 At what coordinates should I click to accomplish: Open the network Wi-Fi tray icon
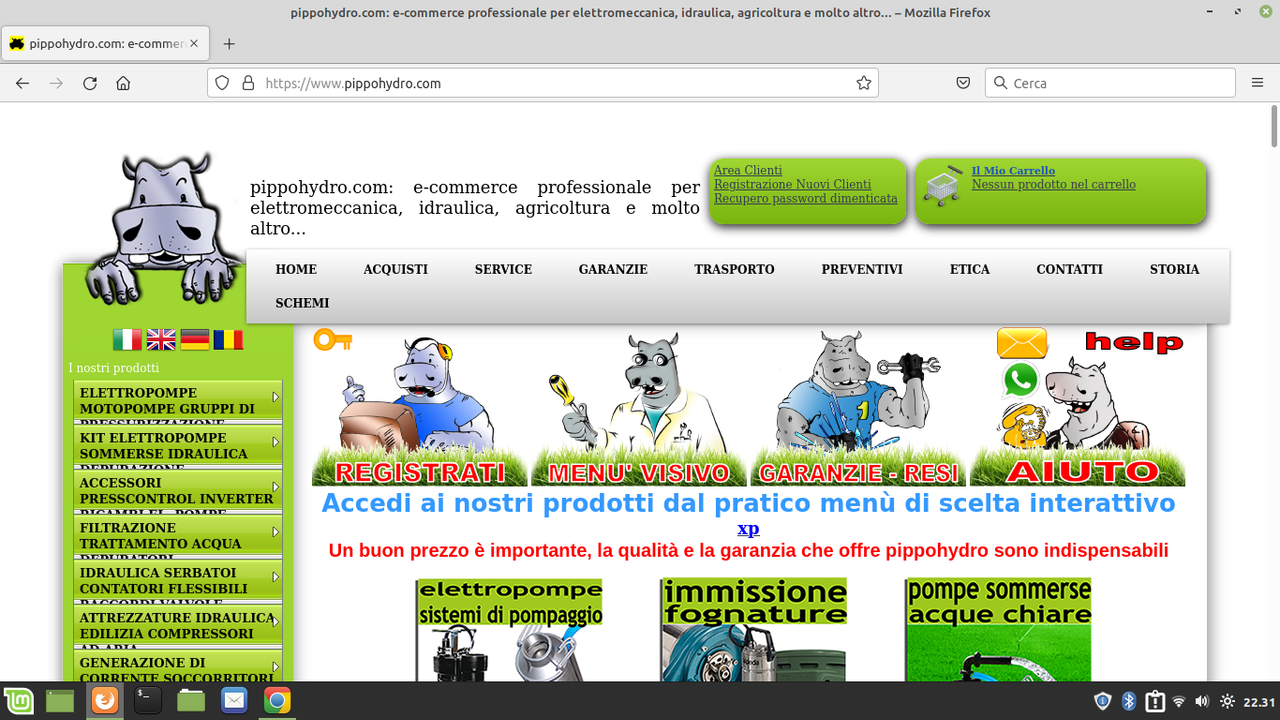point(1179,701)
